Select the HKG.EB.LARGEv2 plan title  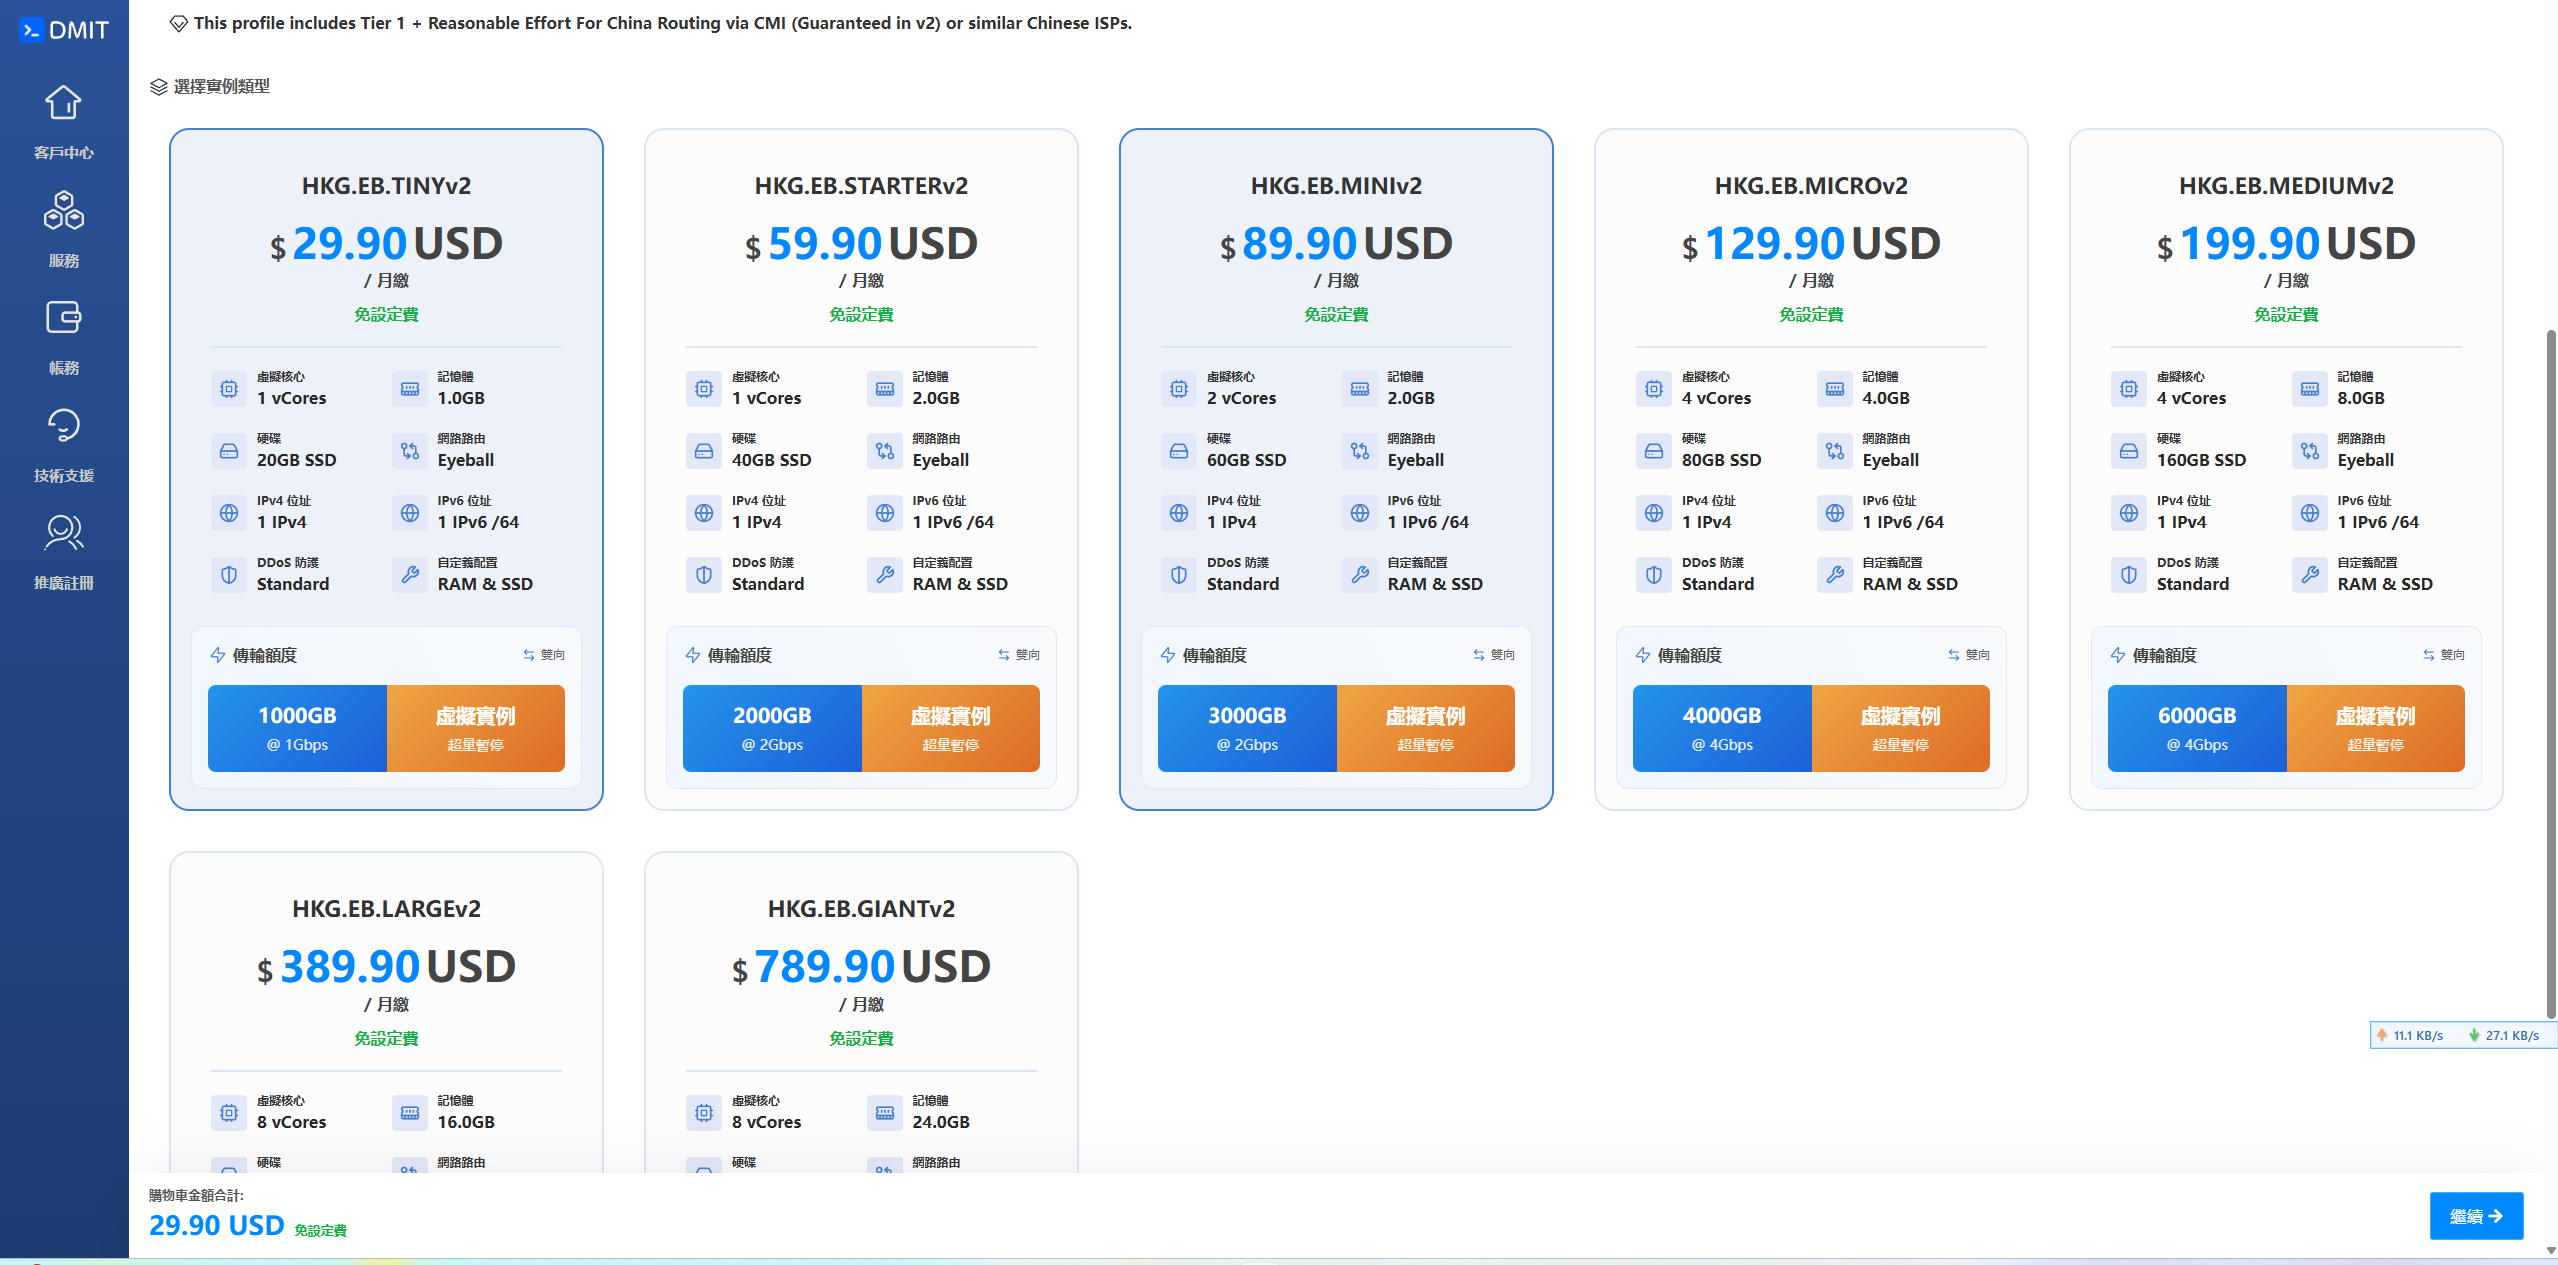coord(386,909)
